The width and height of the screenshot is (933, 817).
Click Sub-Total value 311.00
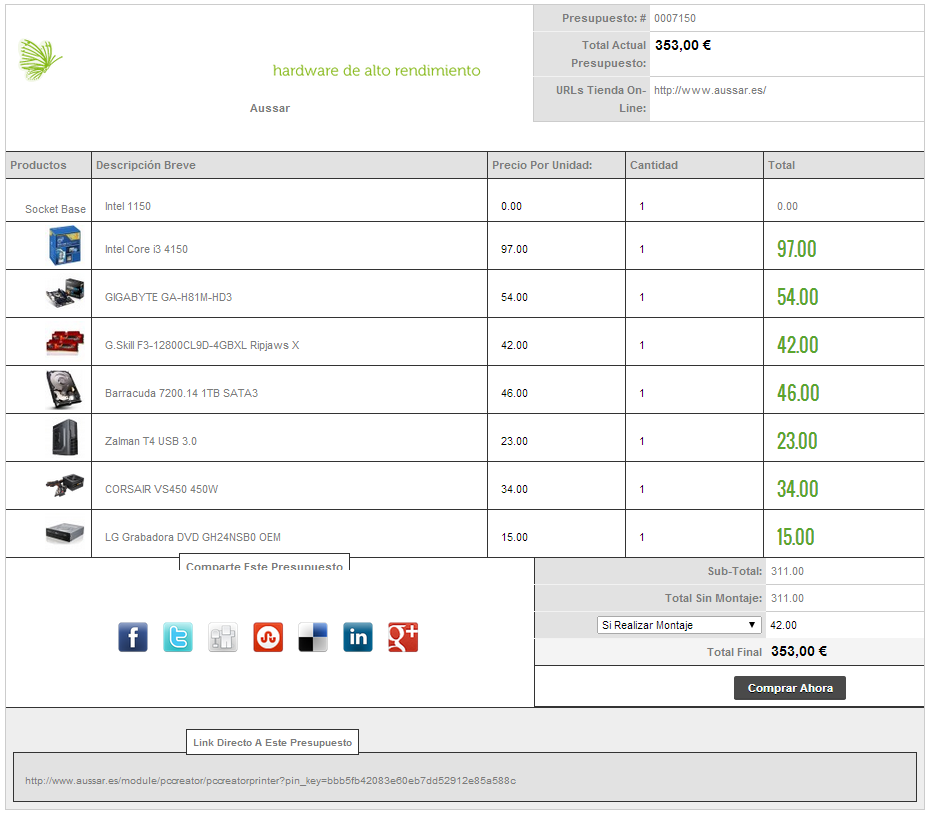click(x=787, y=571)
